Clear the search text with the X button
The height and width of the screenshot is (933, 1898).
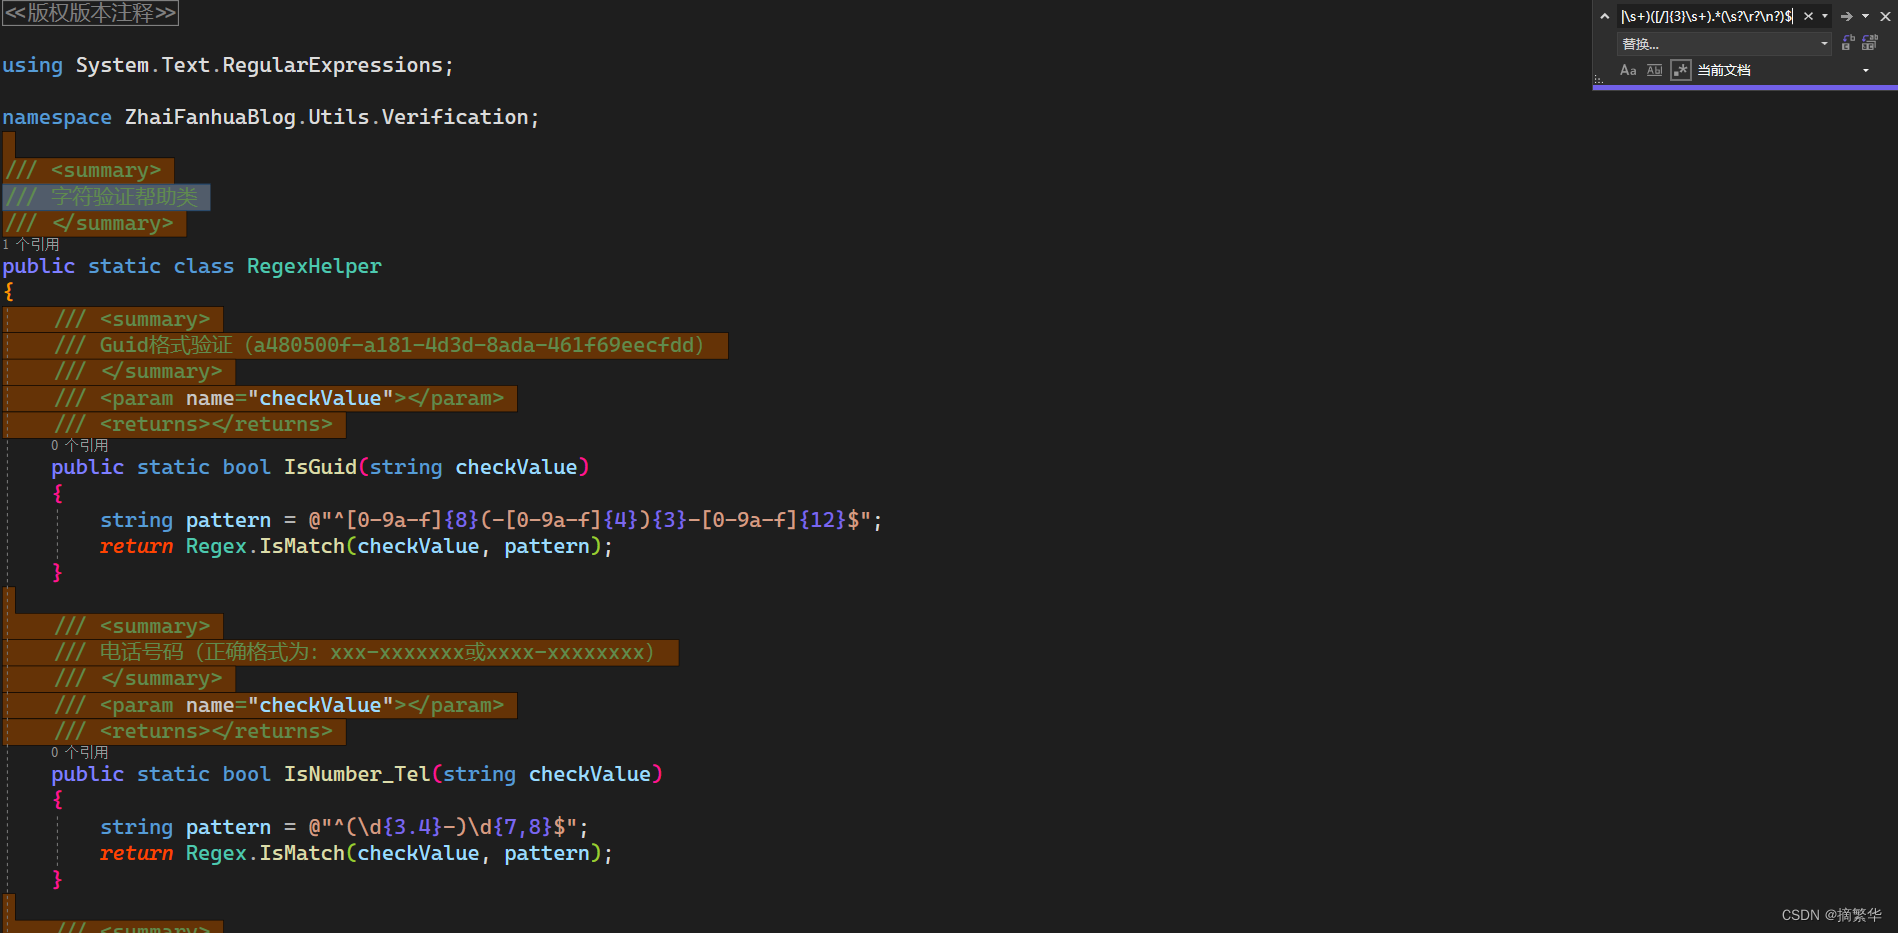[x=1808, y=16]
